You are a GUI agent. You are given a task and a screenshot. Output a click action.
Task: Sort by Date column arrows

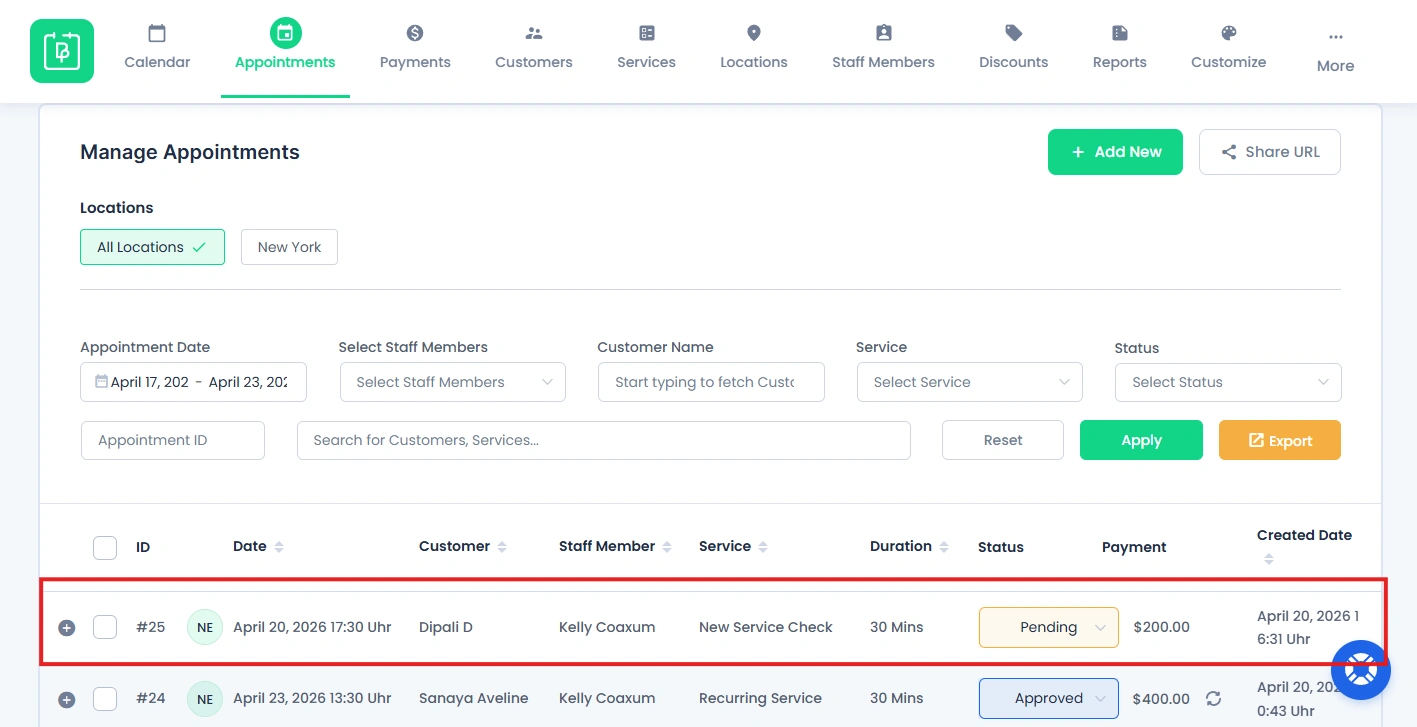coord(279,547)
